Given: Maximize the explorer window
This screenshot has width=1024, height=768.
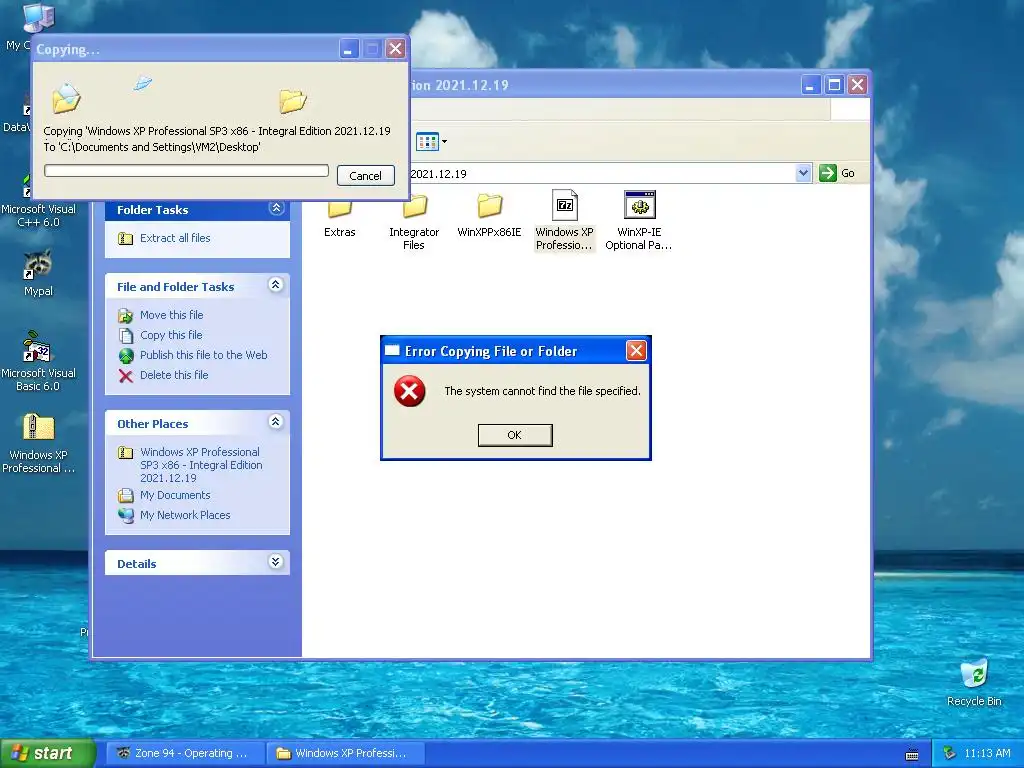Looking at the screenshot, I should click(834, 85).
